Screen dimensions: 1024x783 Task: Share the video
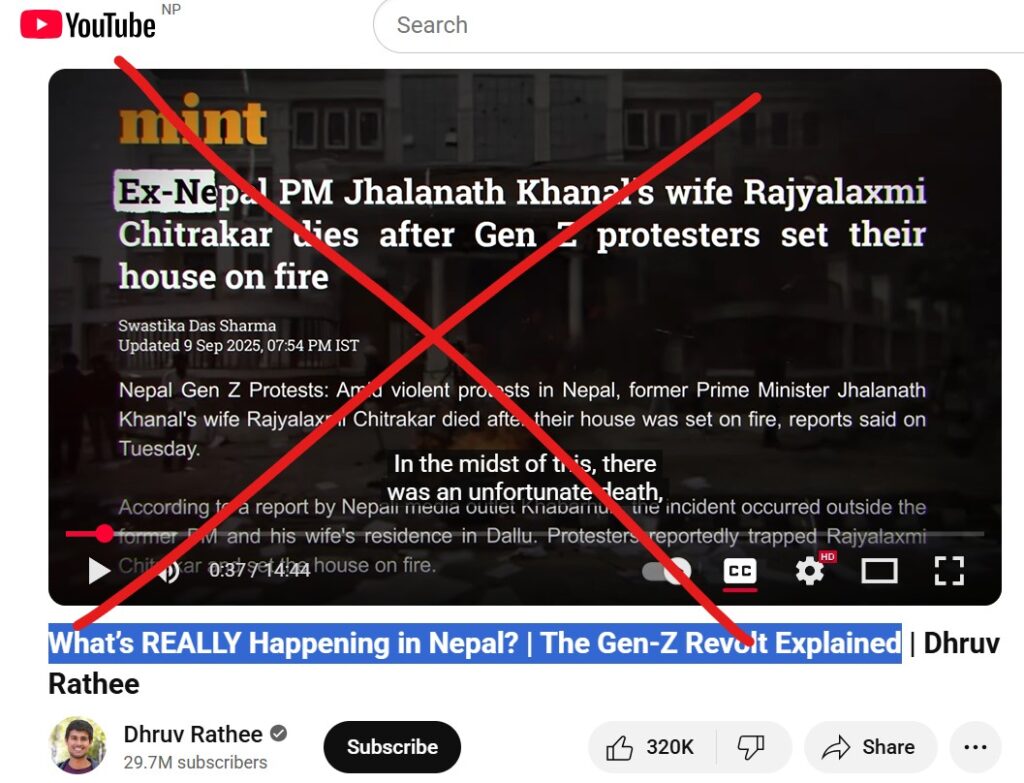[871, 747]
